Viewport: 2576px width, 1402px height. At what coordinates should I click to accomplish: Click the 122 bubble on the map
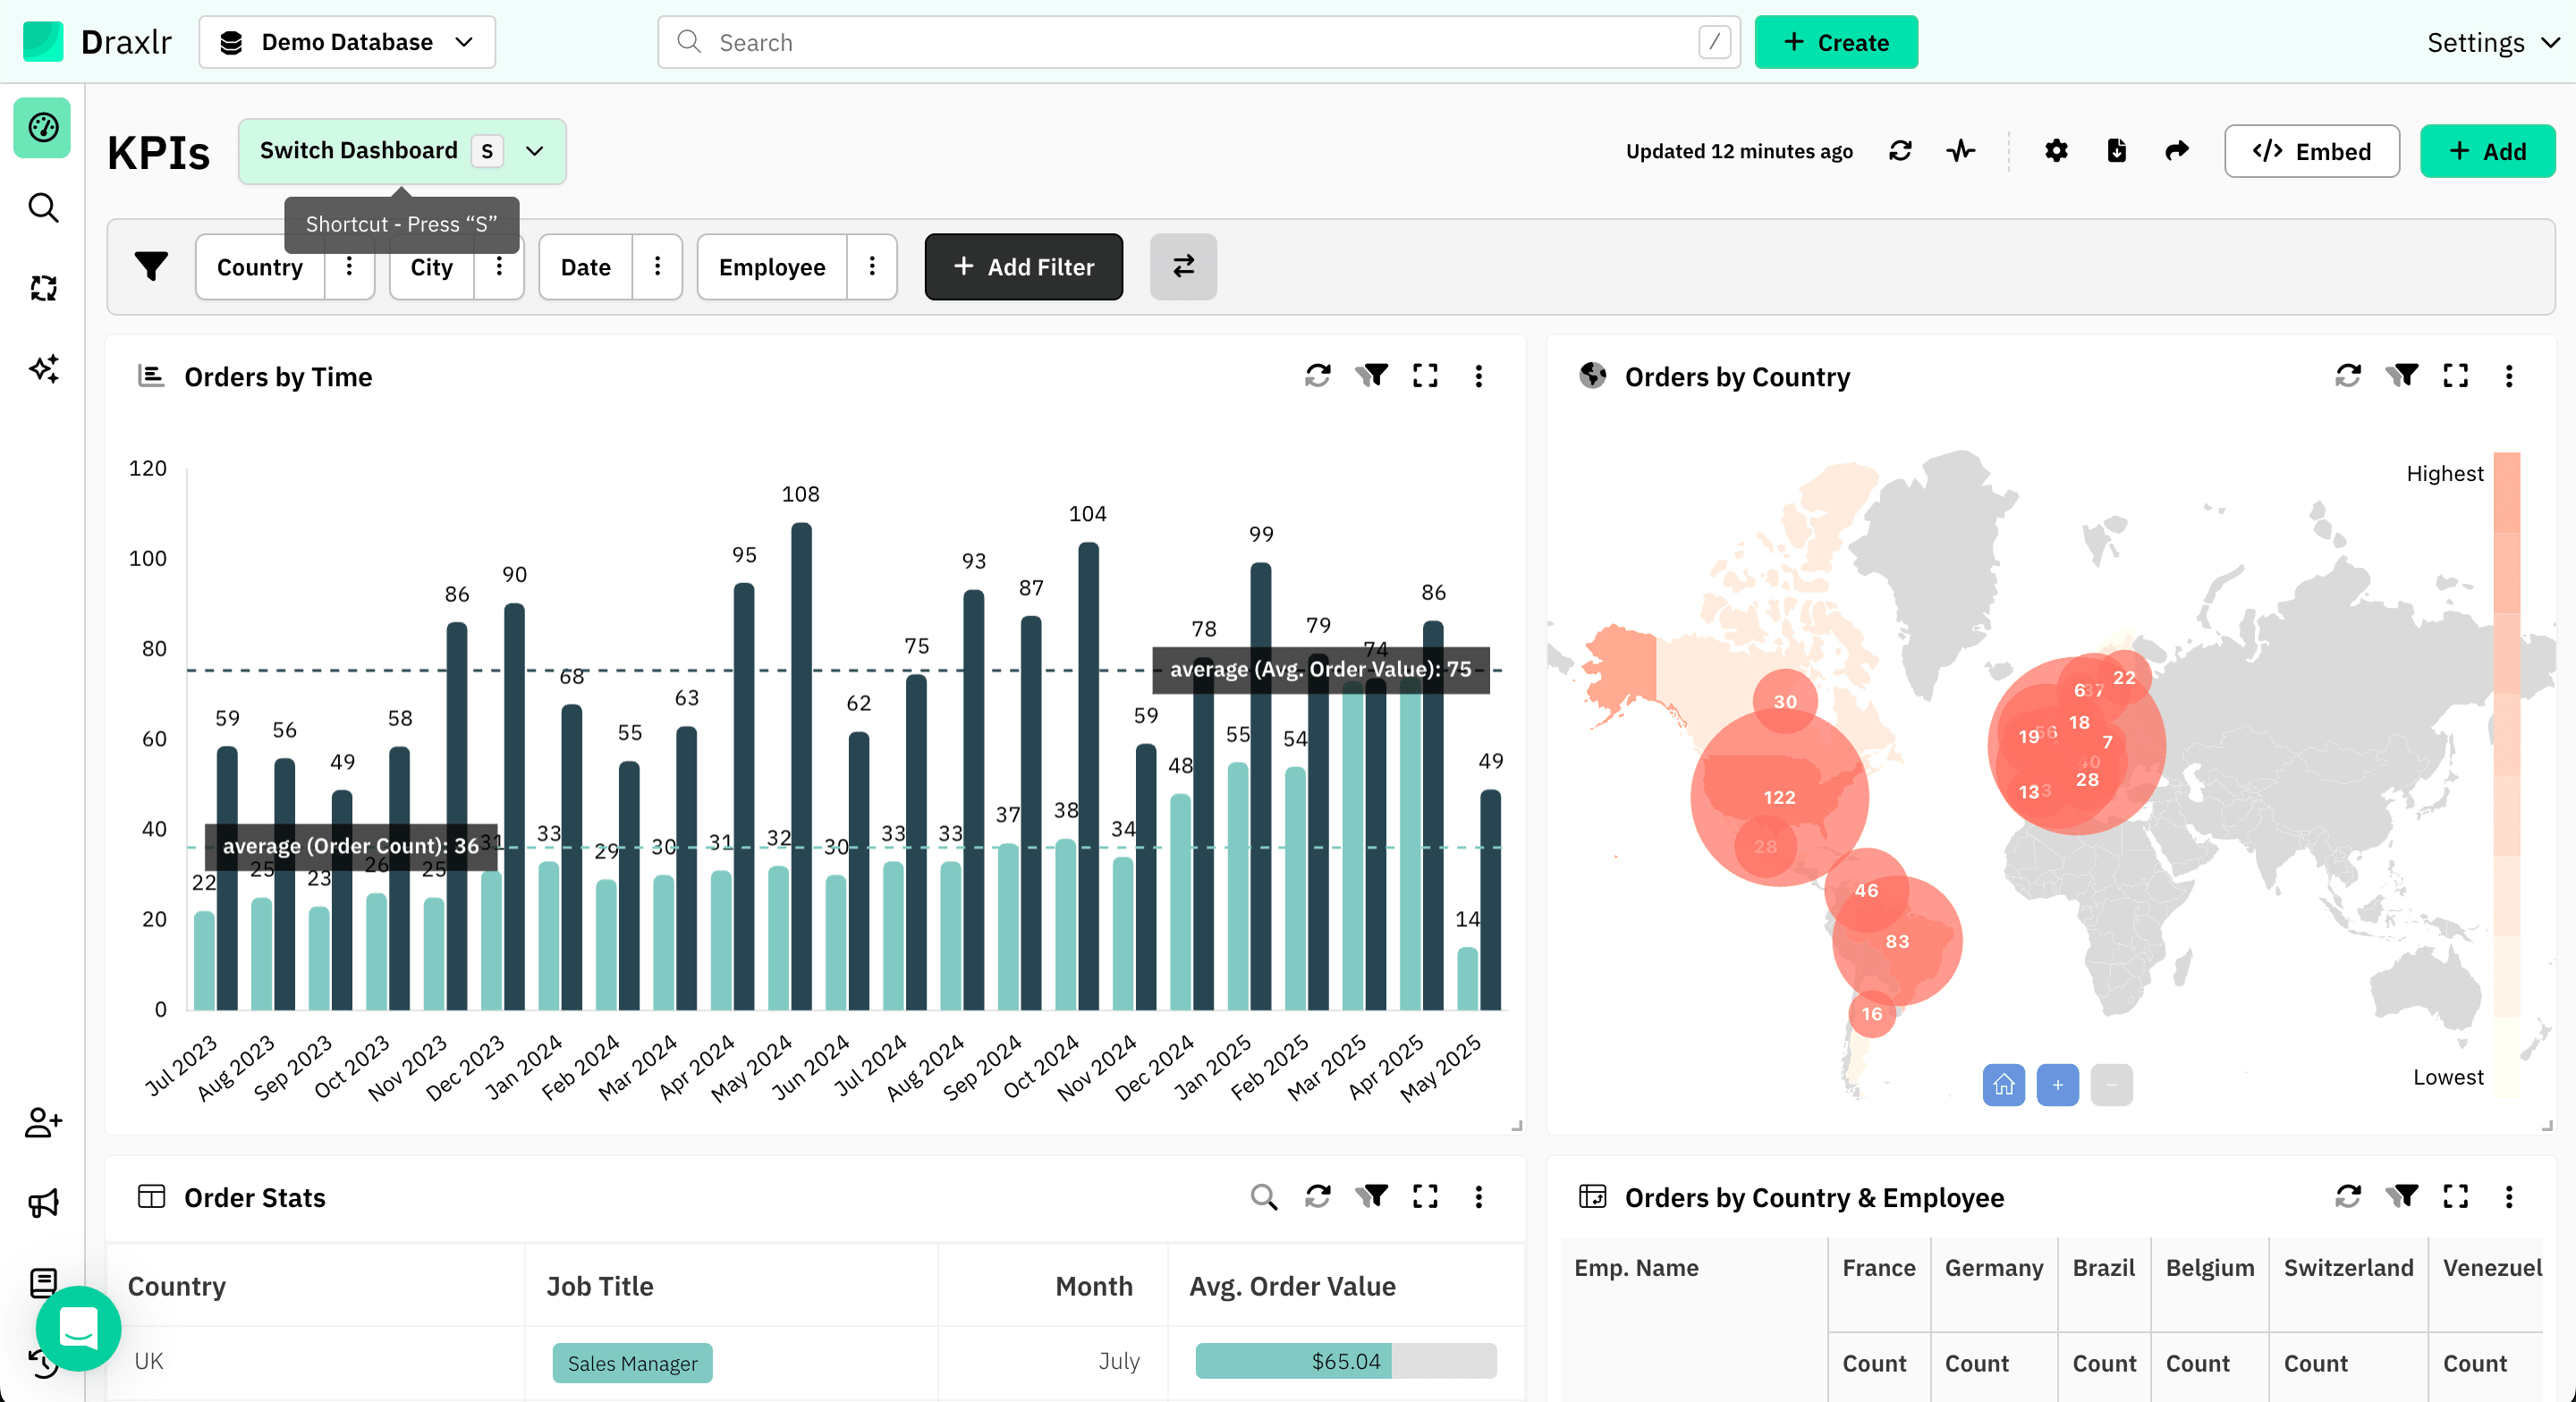[1779, 797]
